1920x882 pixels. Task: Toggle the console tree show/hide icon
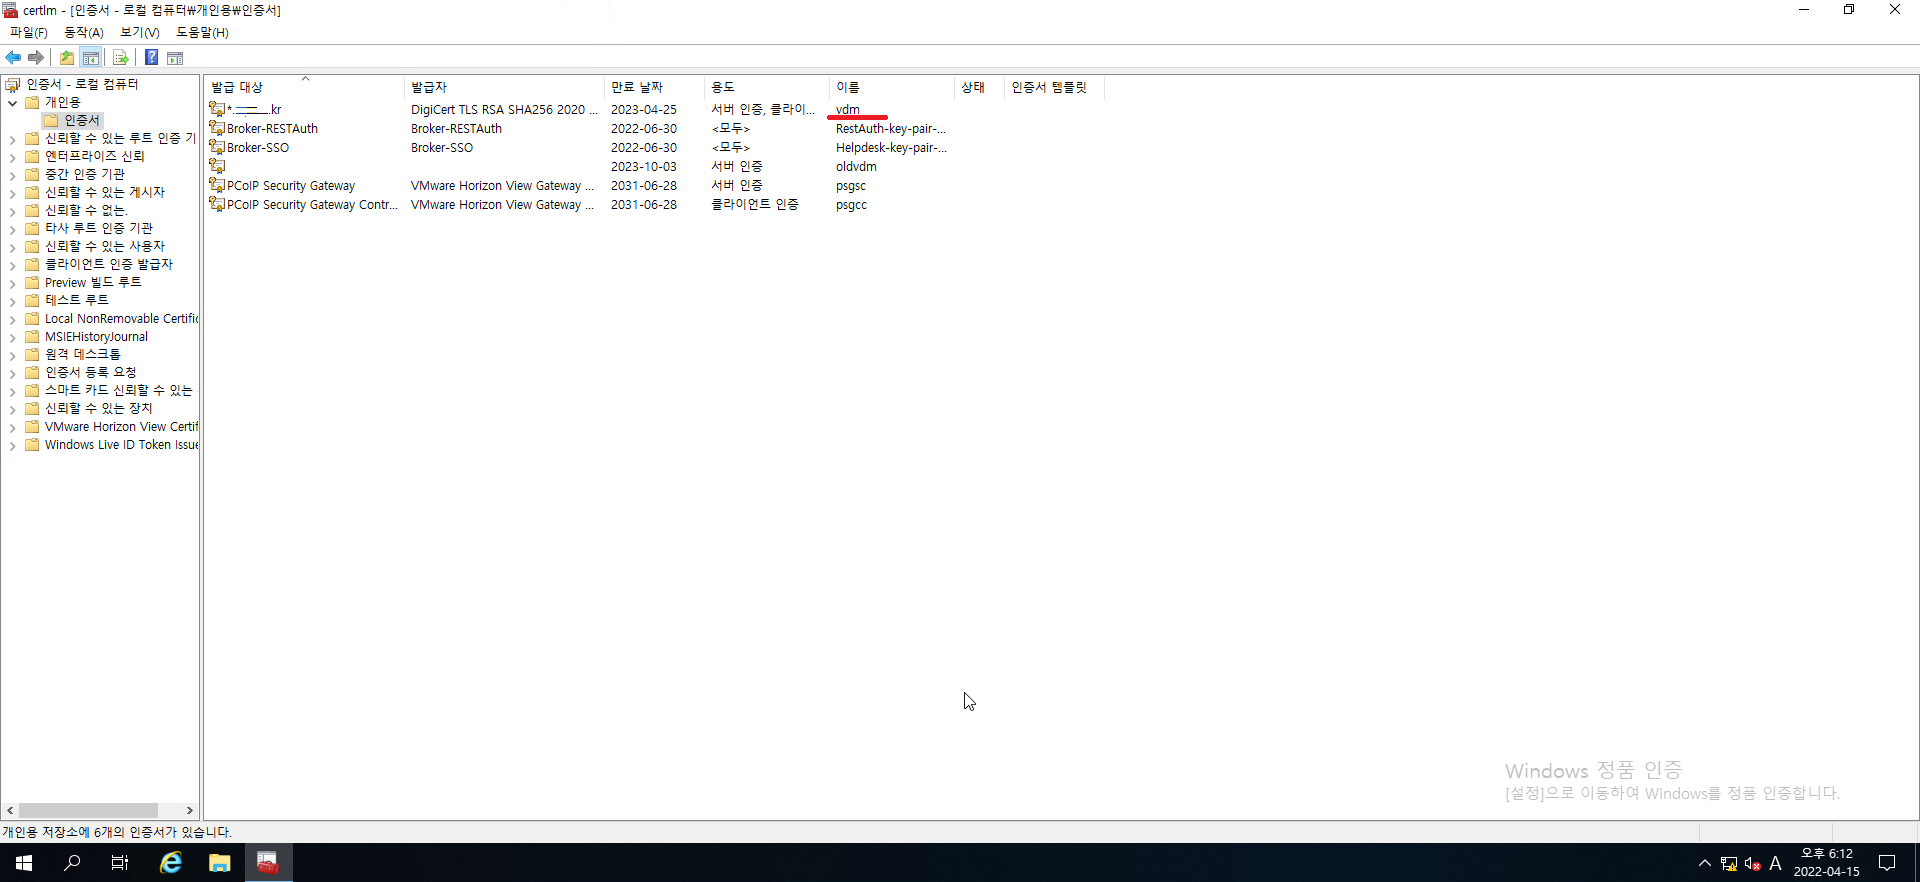click(91, 58)
